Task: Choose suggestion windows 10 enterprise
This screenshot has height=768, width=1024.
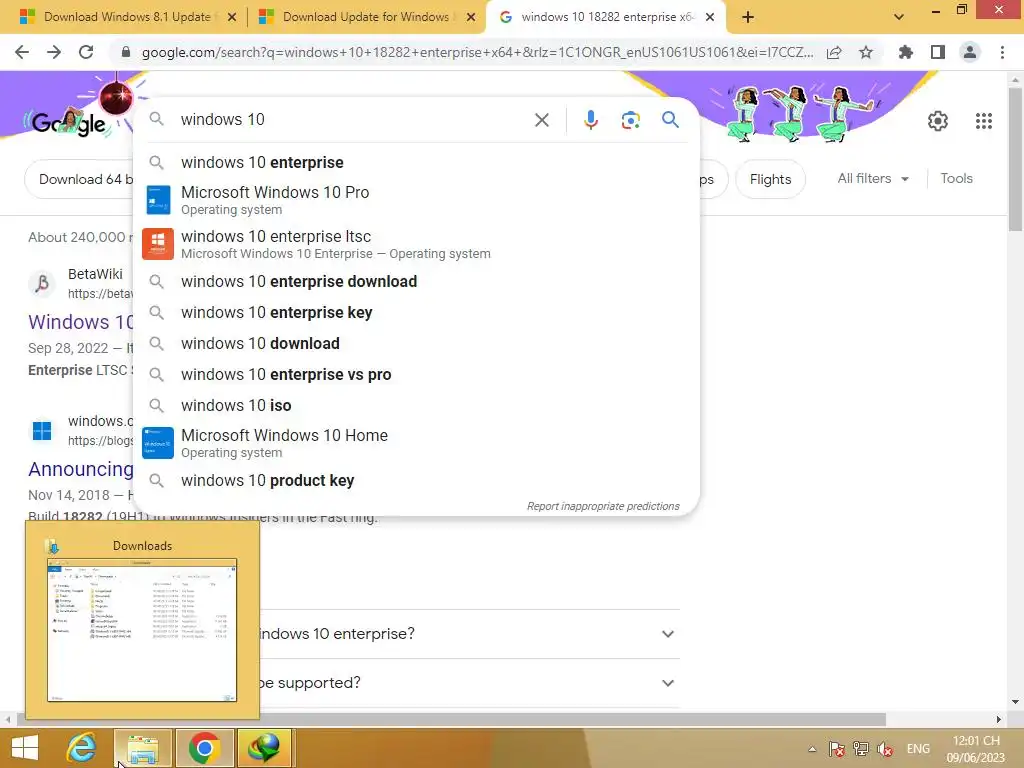Action: pyautogui.click(x=416, y=162)
